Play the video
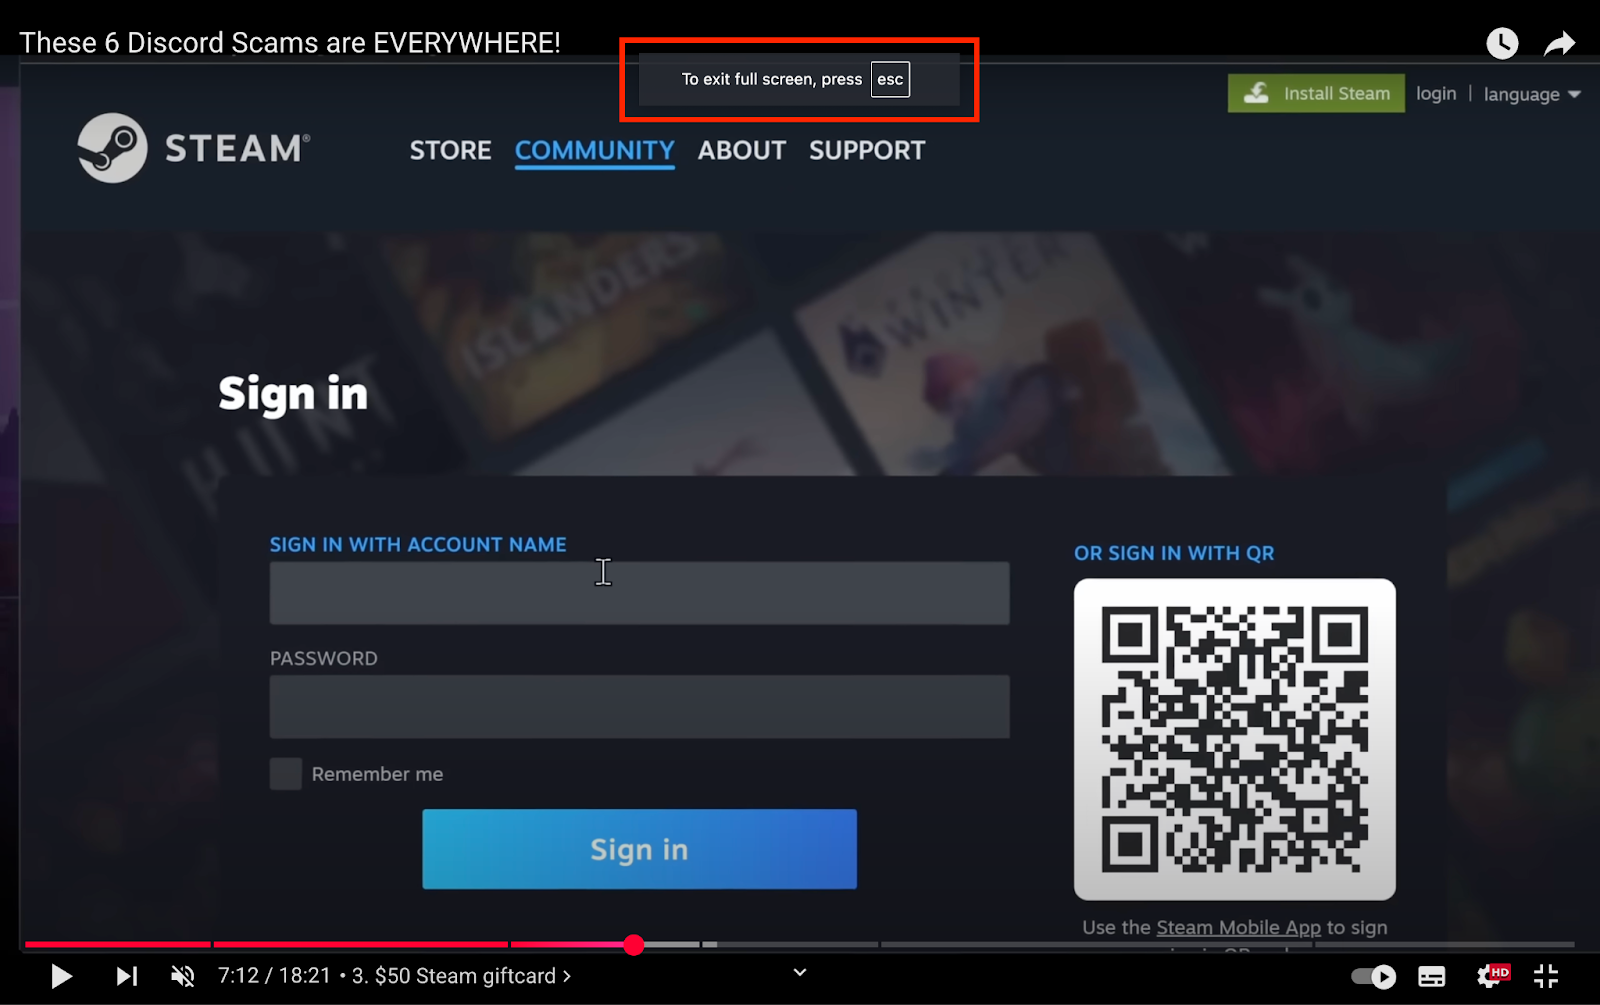The image size is (1600, 1005). [x=61, y=976]
